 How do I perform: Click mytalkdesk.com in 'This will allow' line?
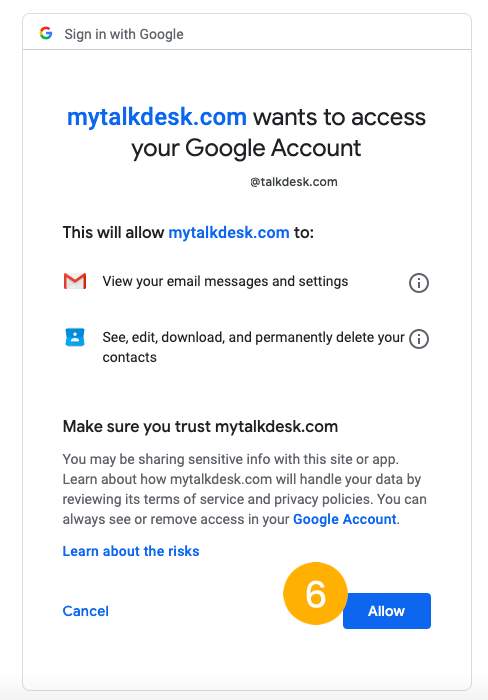[229, 233]
